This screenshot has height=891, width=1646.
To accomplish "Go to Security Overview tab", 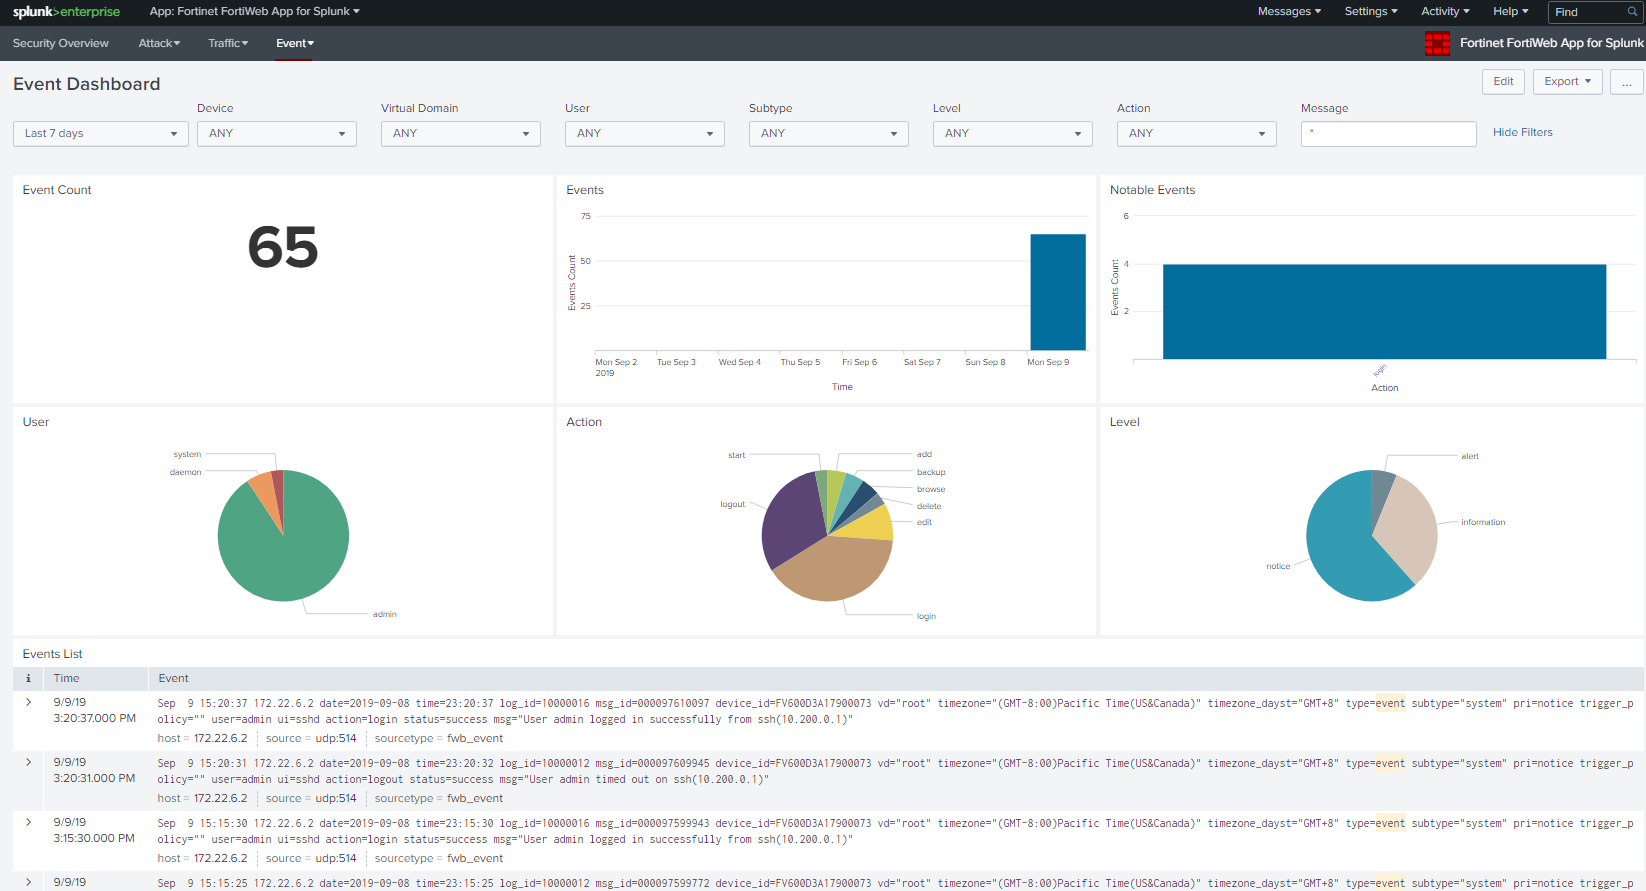I will (60, 43).
